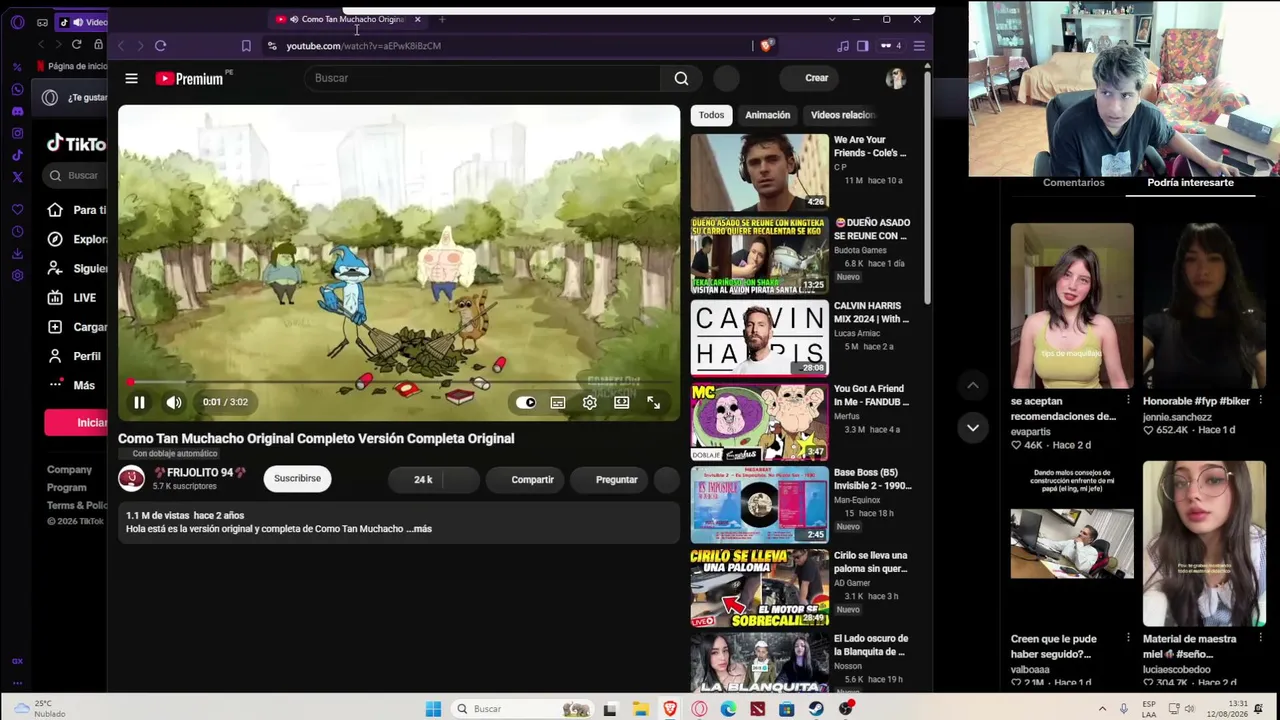
Task: Pause the YouTube video
Action: click(x=139, y=402)
